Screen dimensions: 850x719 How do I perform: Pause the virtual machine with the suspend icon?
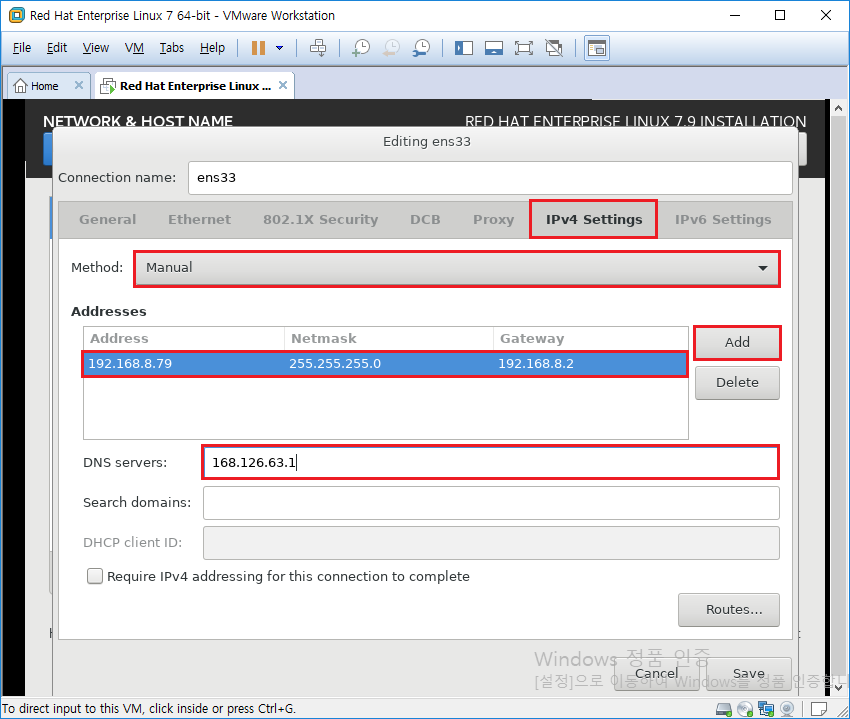coord(258,48)
